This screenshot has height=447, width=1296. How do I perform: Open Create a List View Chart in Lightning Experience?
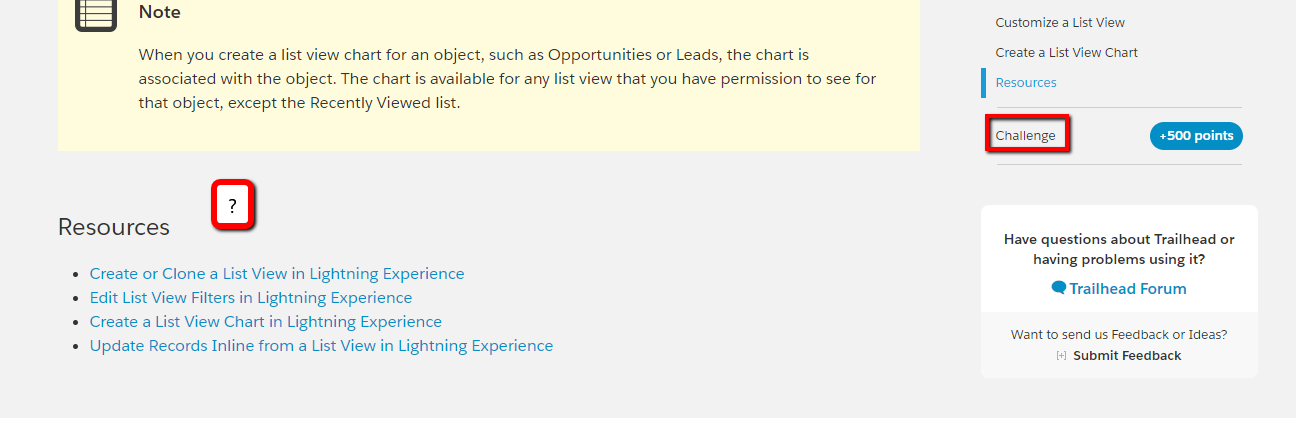[266, 321]
